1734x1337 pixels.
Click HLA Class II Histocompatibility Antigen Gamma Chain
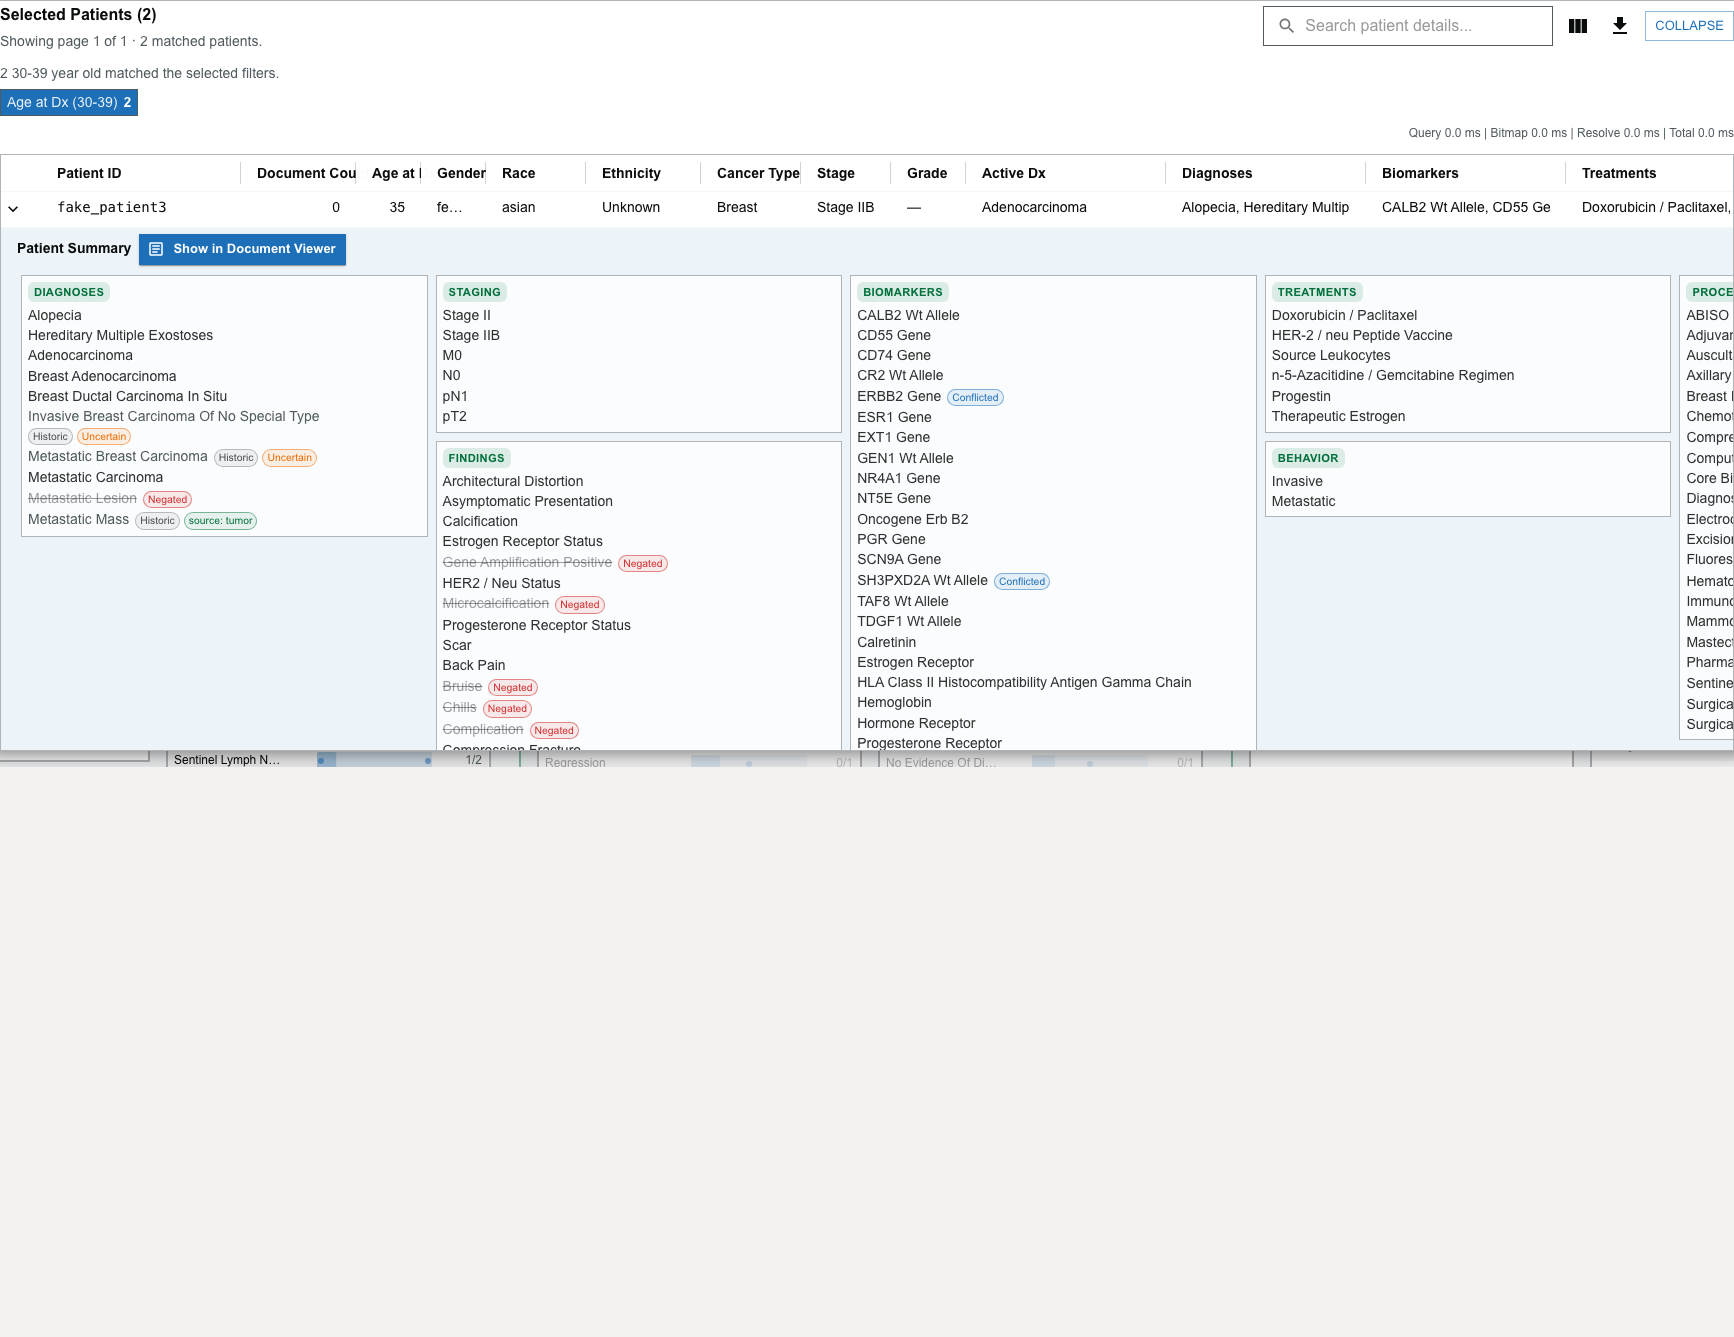[1024, 682]
